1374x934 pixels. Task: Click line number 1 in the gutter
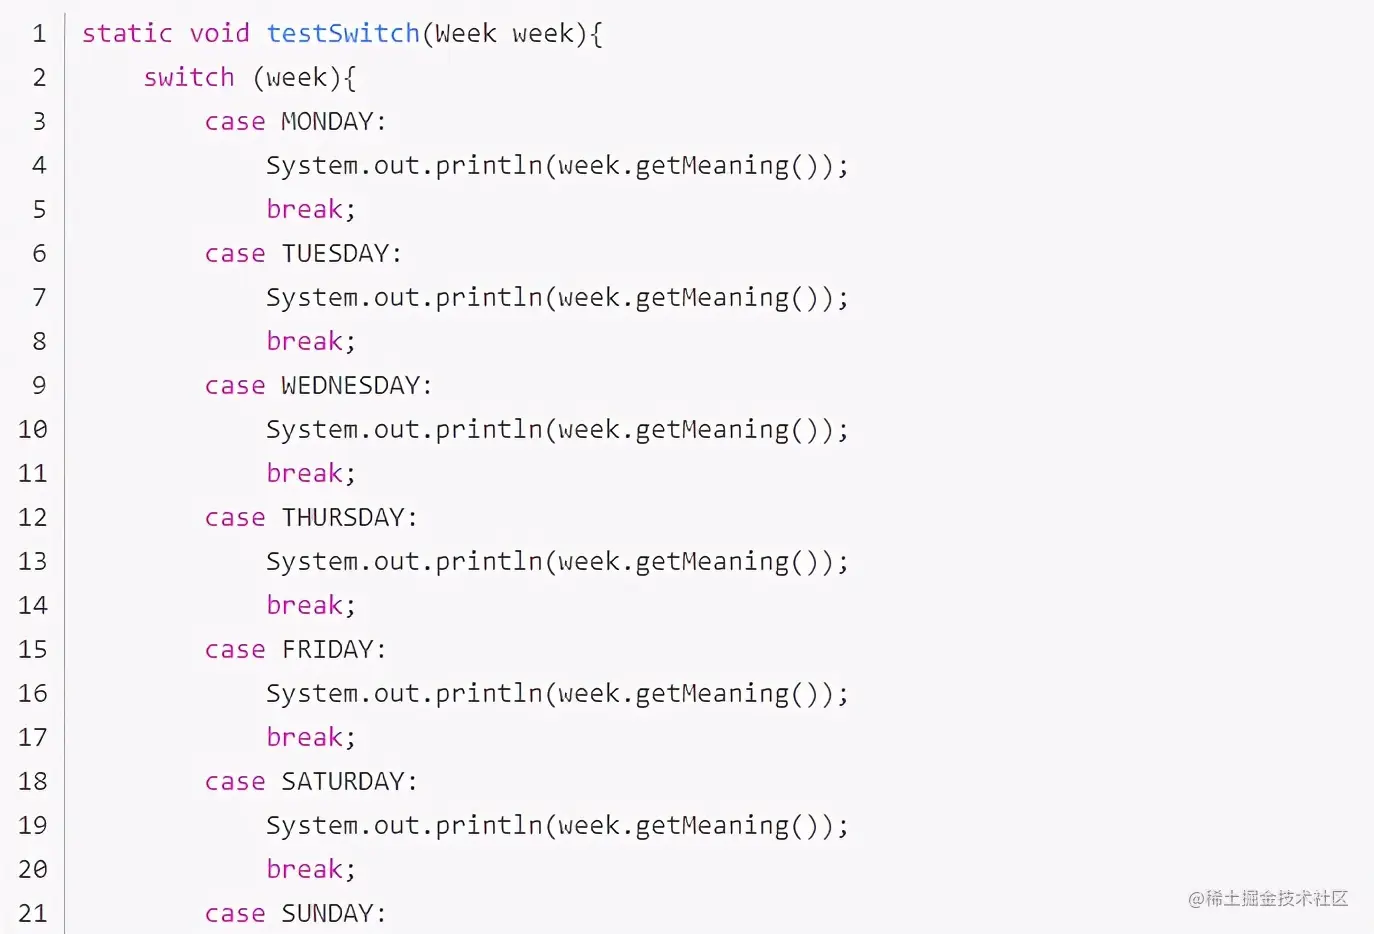(x=39, y=34)
